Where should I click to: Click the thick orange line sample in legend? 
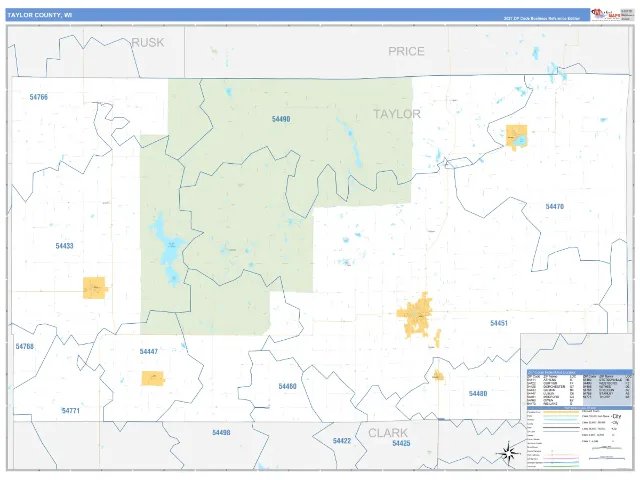pyautogui.click(x=561, y=413)
